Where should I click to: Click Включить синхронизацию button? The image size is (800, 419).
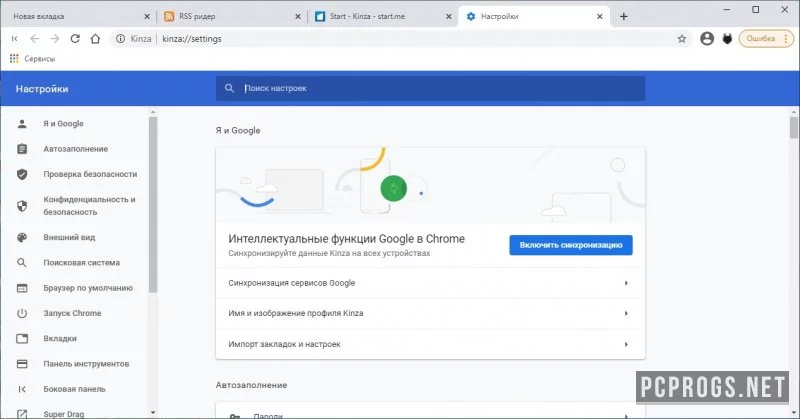pos(571,245)
